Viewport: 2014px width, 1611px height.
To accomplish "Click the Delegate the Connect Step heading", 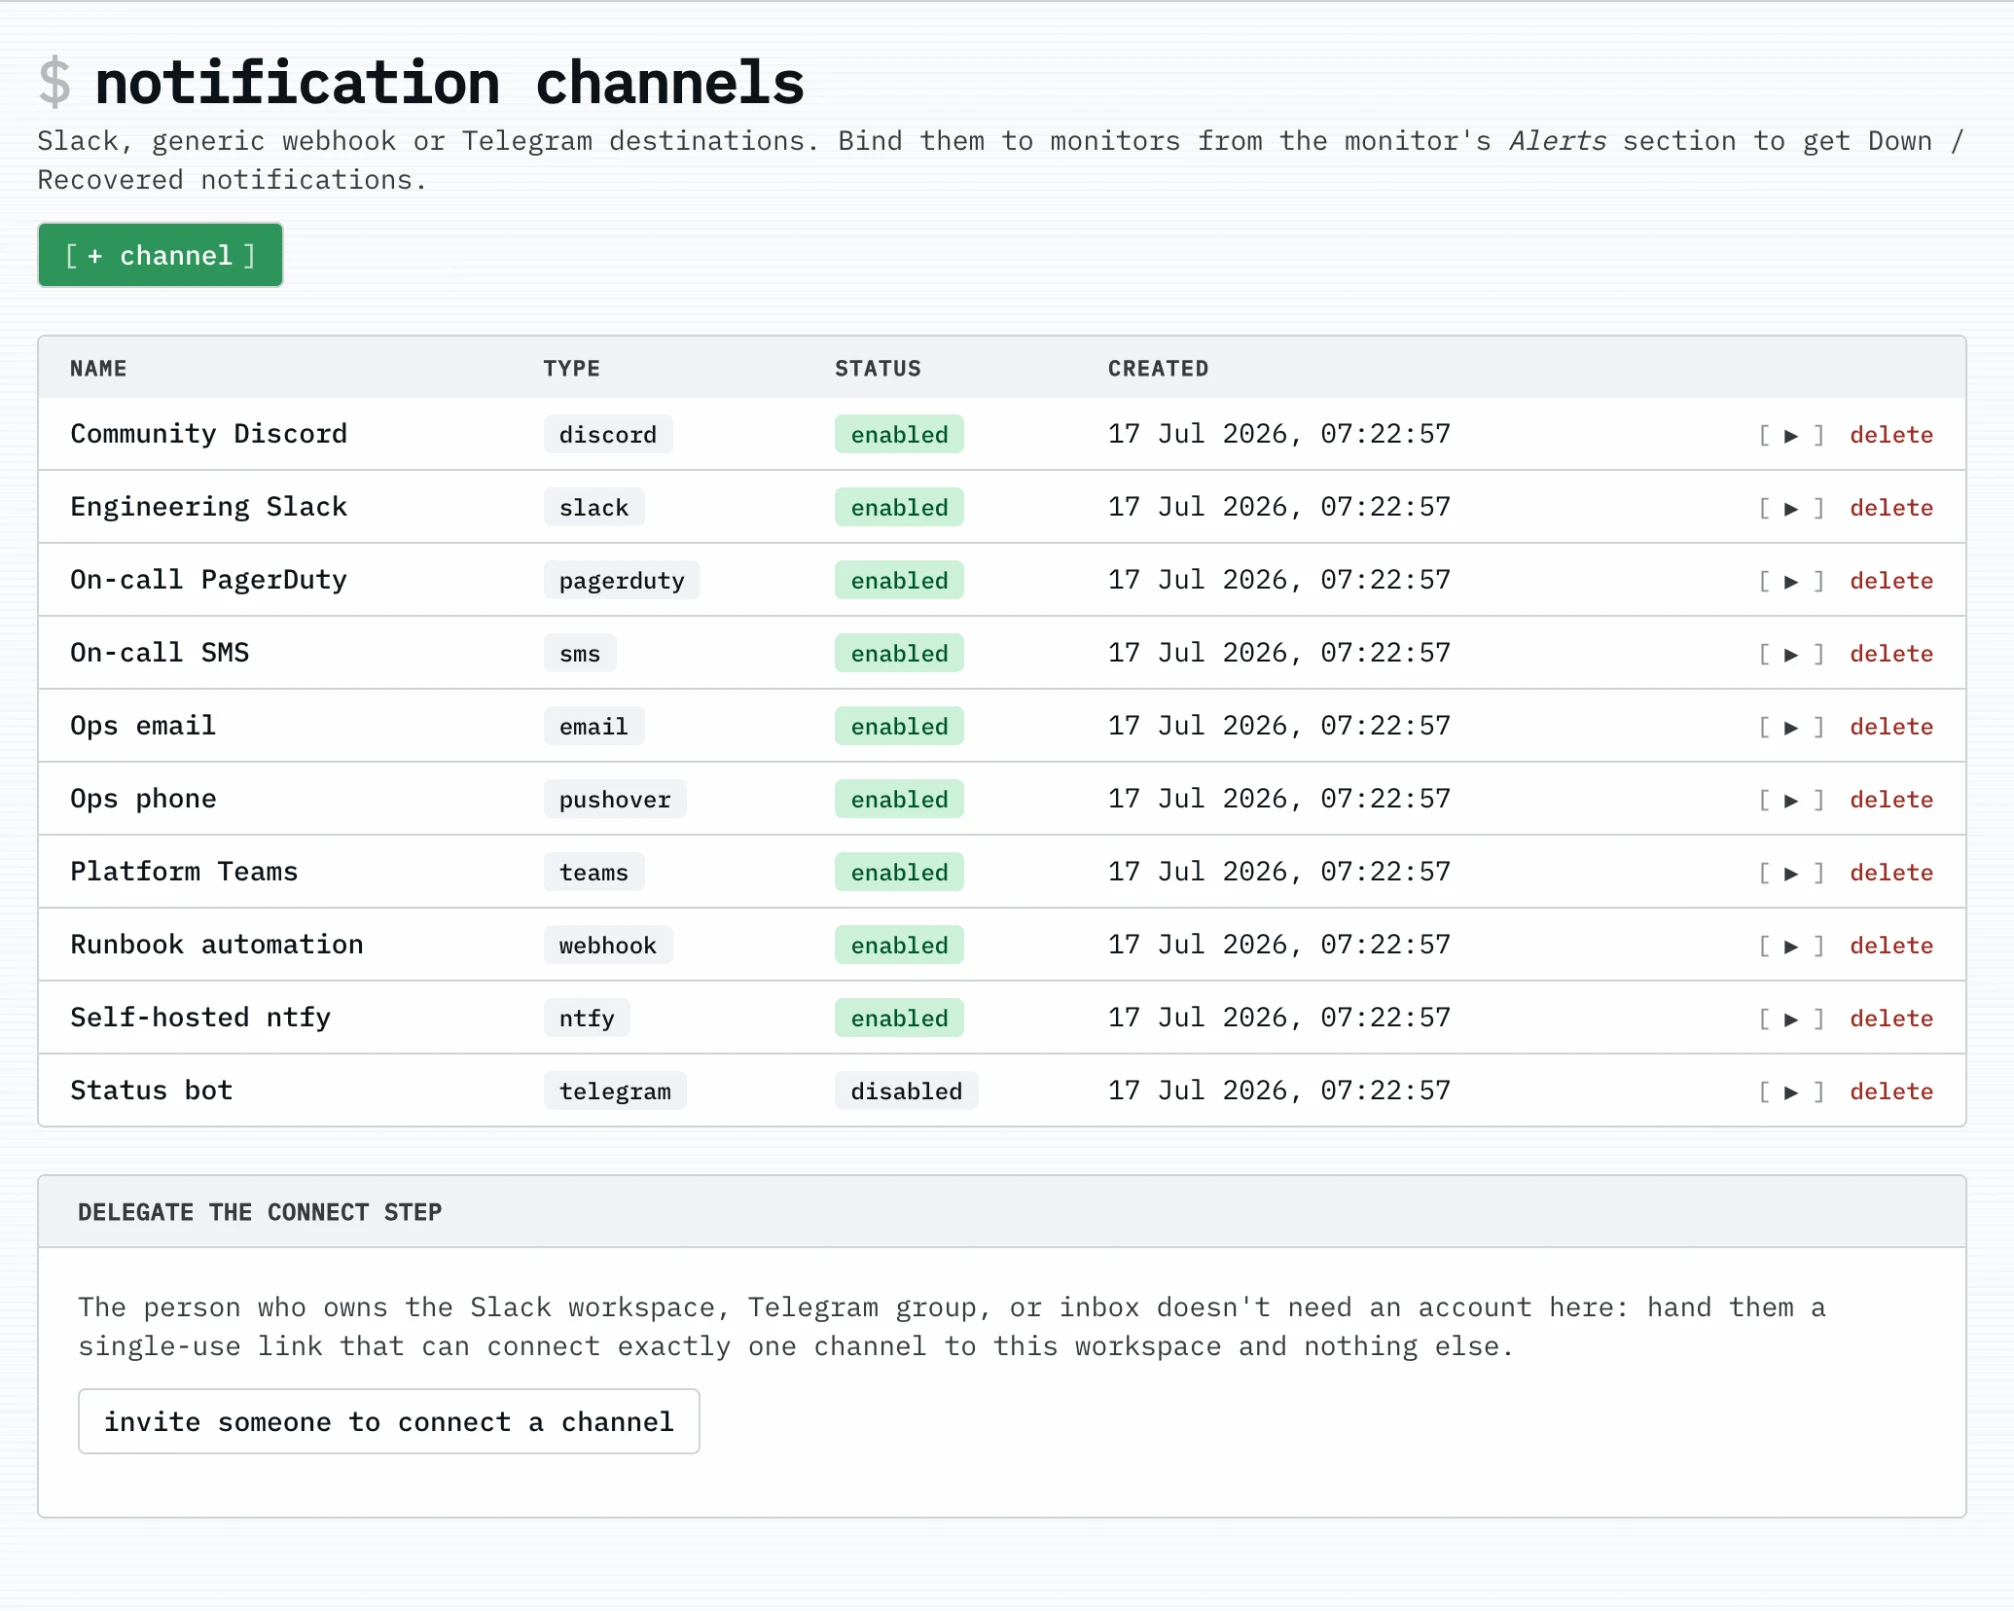I will click(x=260, y=1212).
